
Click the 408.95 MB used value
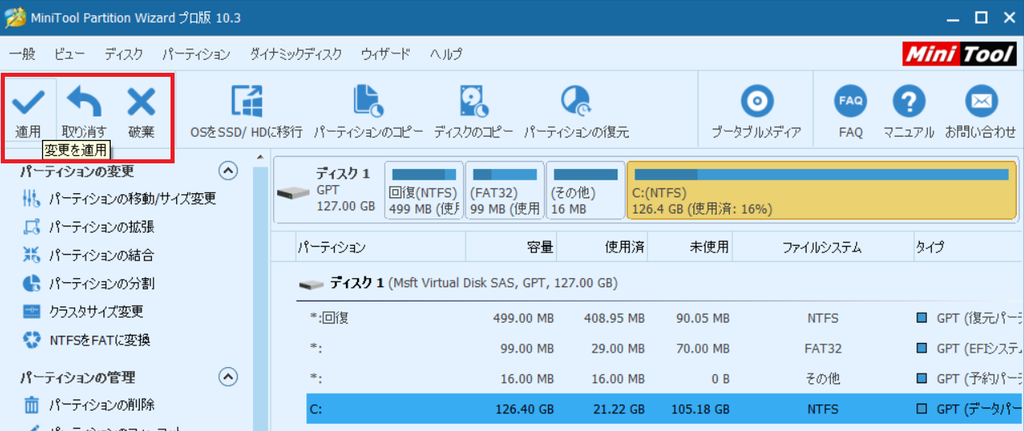coord(614,319)
